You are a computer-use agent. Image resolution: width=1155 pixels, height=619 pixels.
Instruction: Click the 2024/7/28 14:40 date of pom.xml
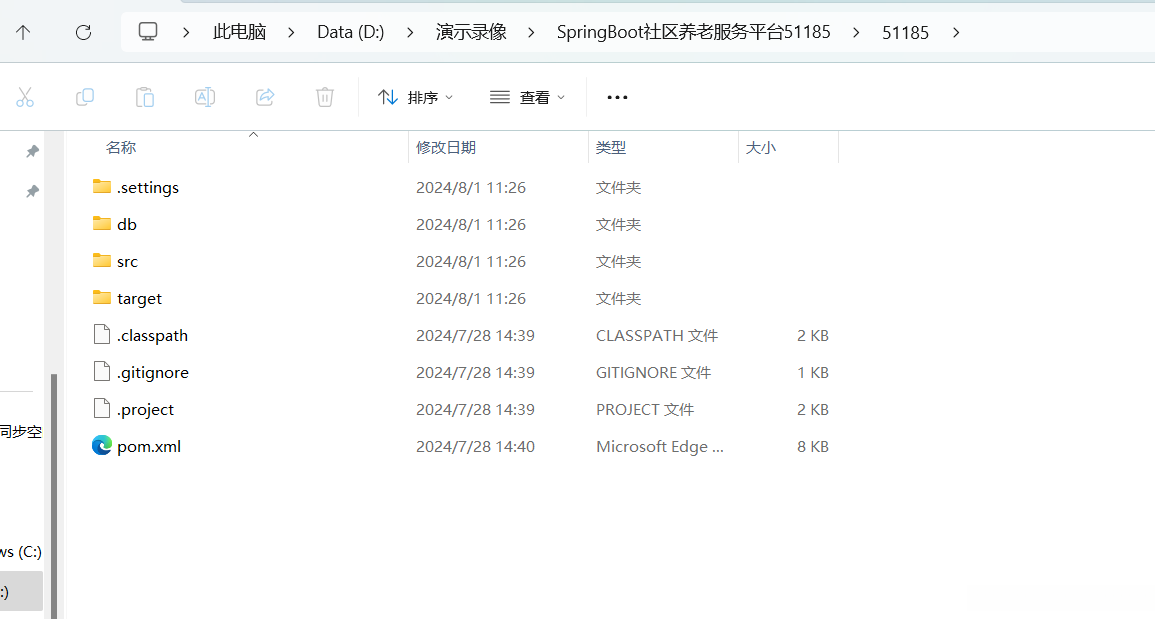coord(475,446)
